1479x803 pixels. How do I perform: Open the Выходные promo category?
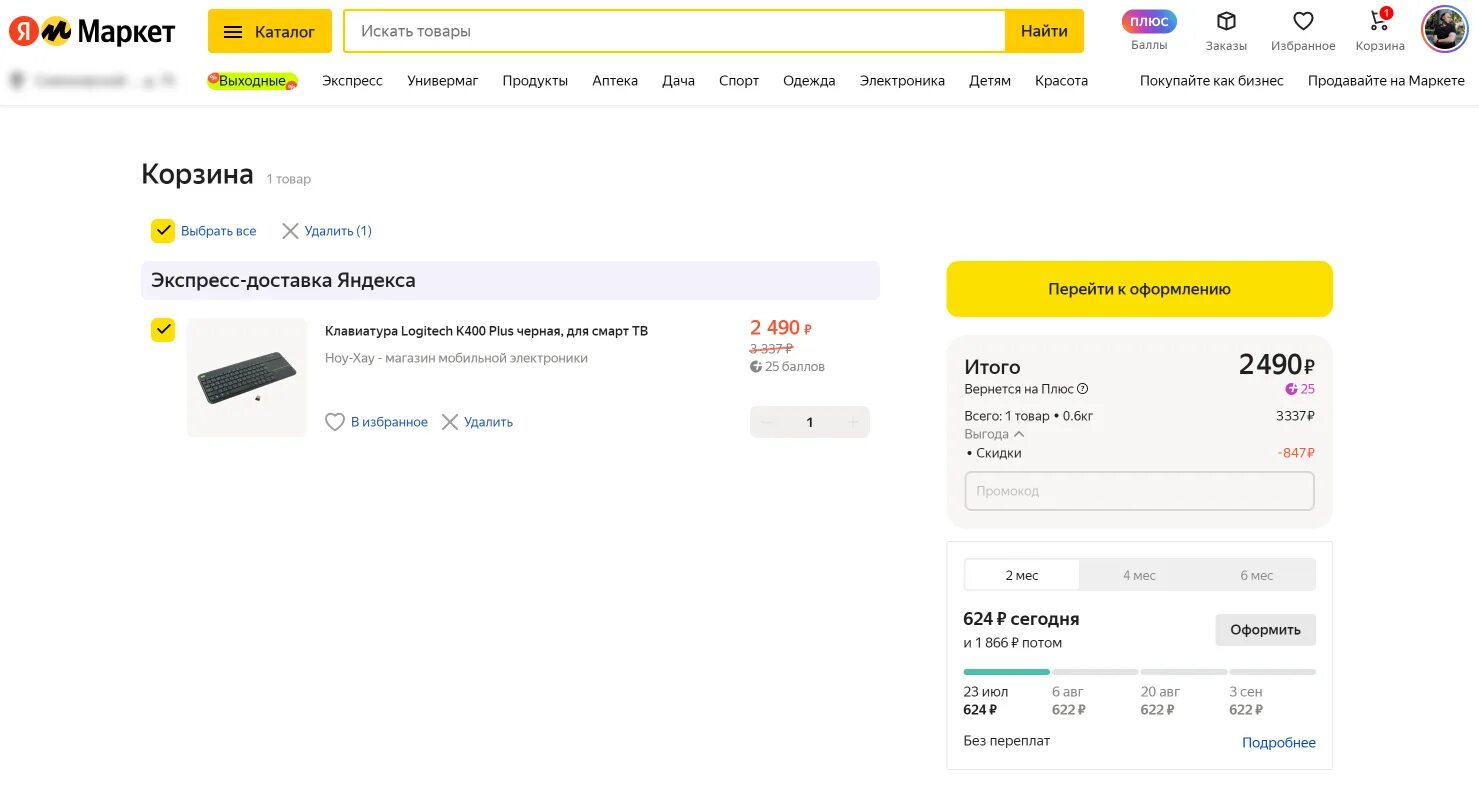(x=252, y=81)
